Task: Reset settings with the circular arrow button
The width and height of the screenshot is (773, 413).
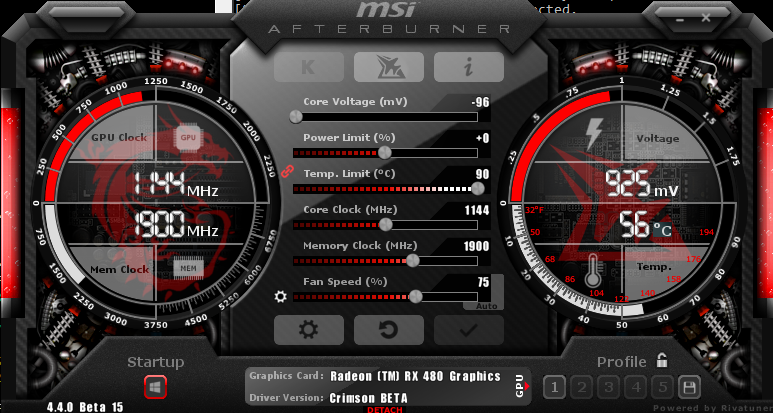Action: (388, 330)
